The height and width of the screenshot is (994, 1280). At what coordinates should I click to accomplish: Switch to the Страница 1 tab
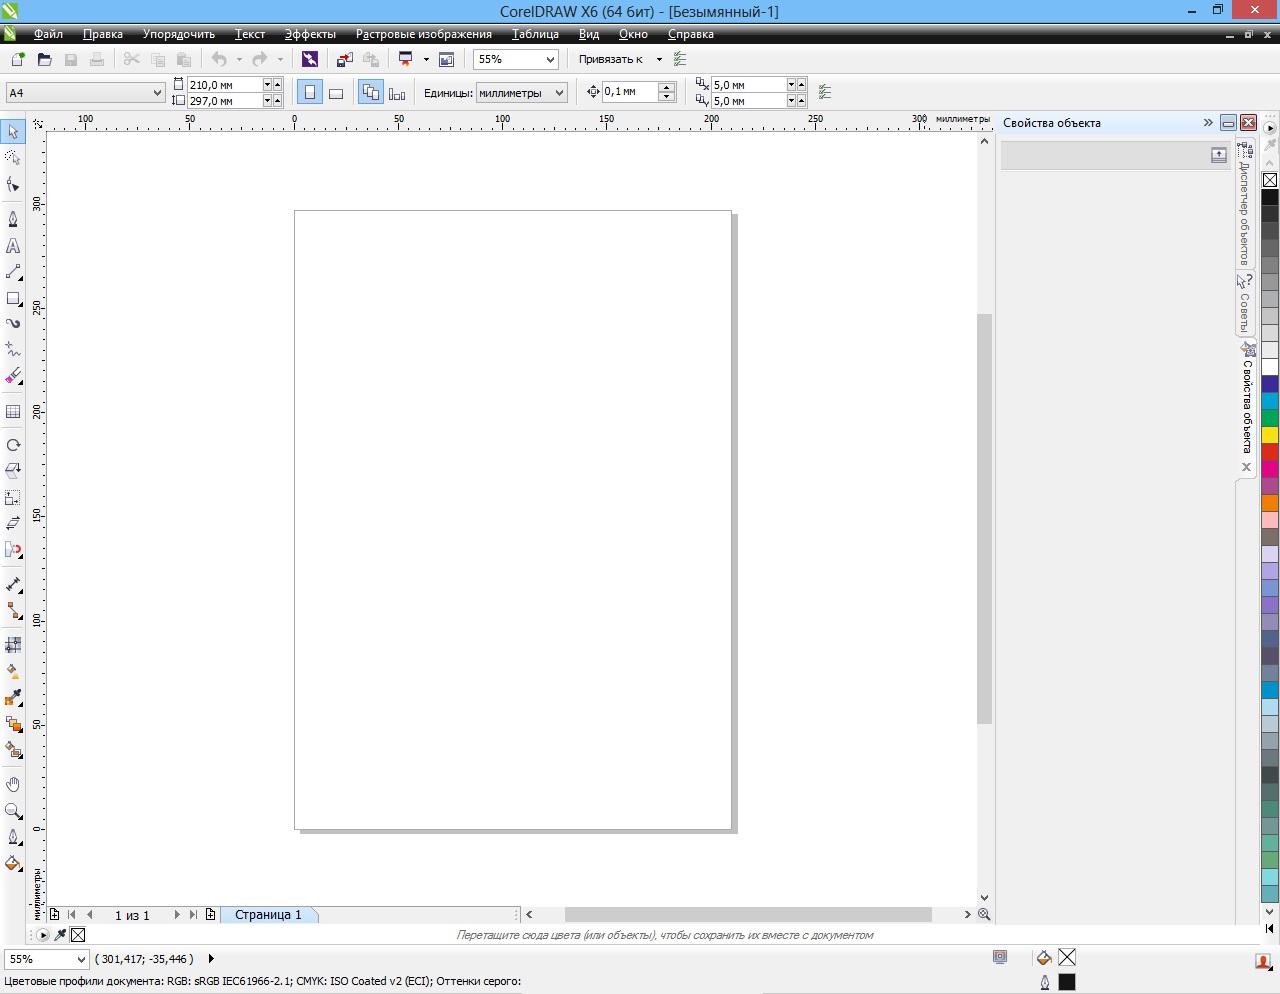point(267,915)
